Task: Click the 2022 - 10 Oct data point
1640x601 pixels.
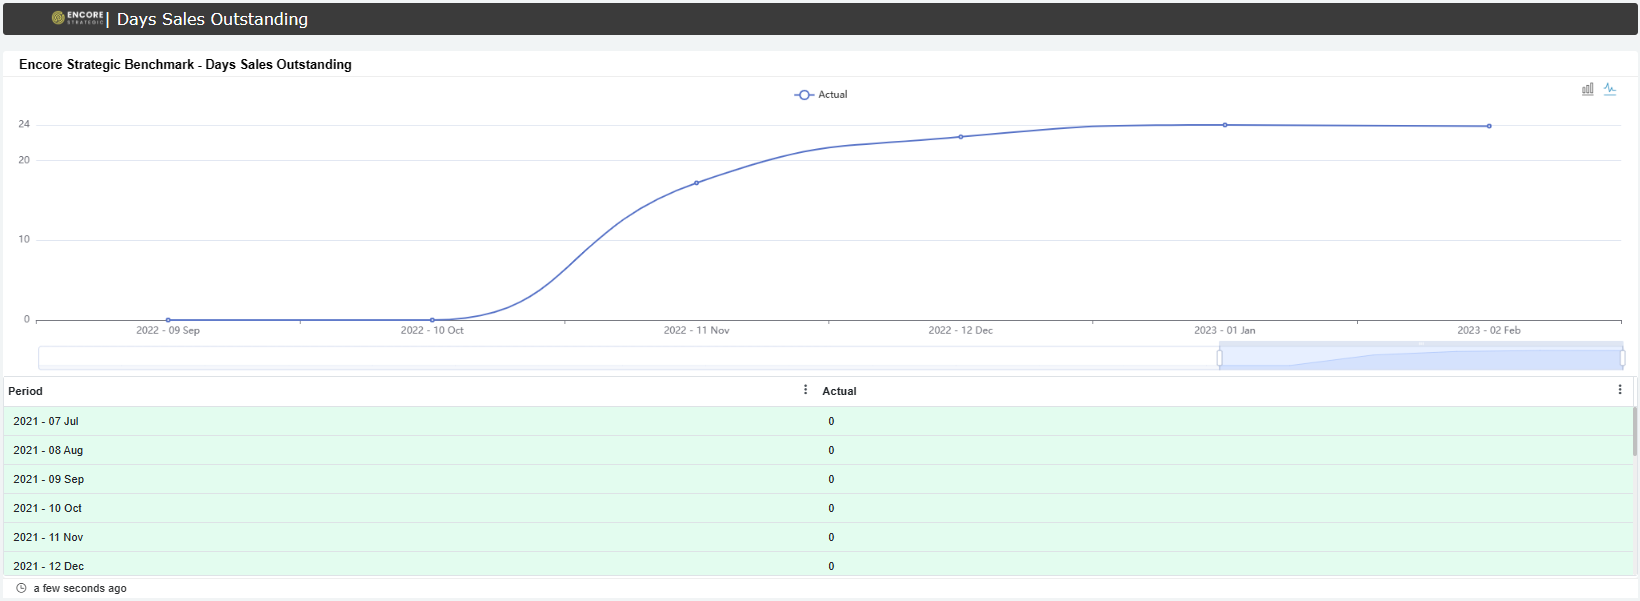Action: click(432, 320)
